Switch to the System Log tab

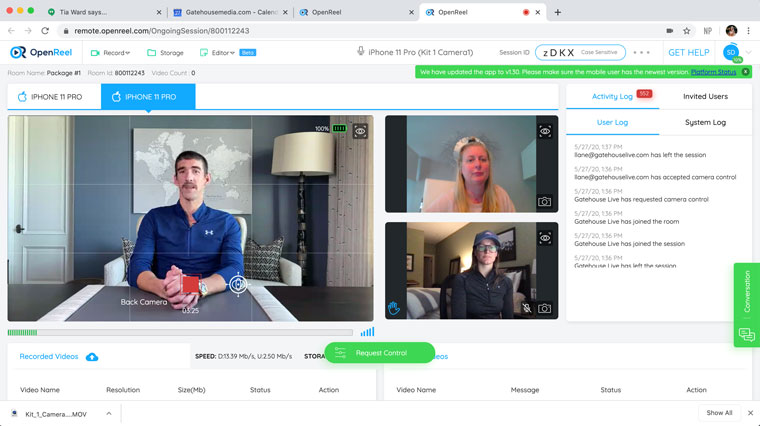pos(705,123)
